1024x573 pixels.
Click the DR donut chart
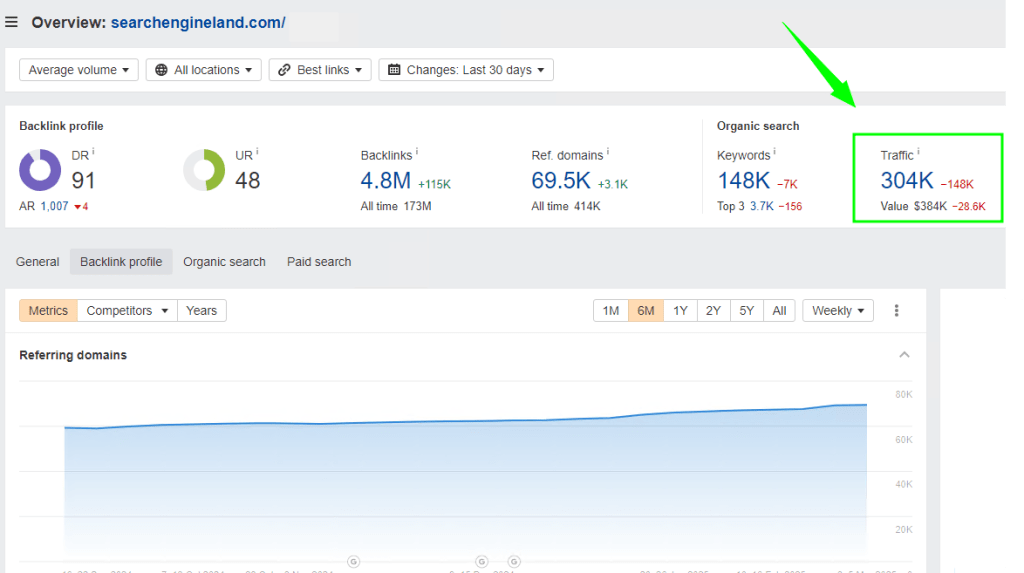40,170
